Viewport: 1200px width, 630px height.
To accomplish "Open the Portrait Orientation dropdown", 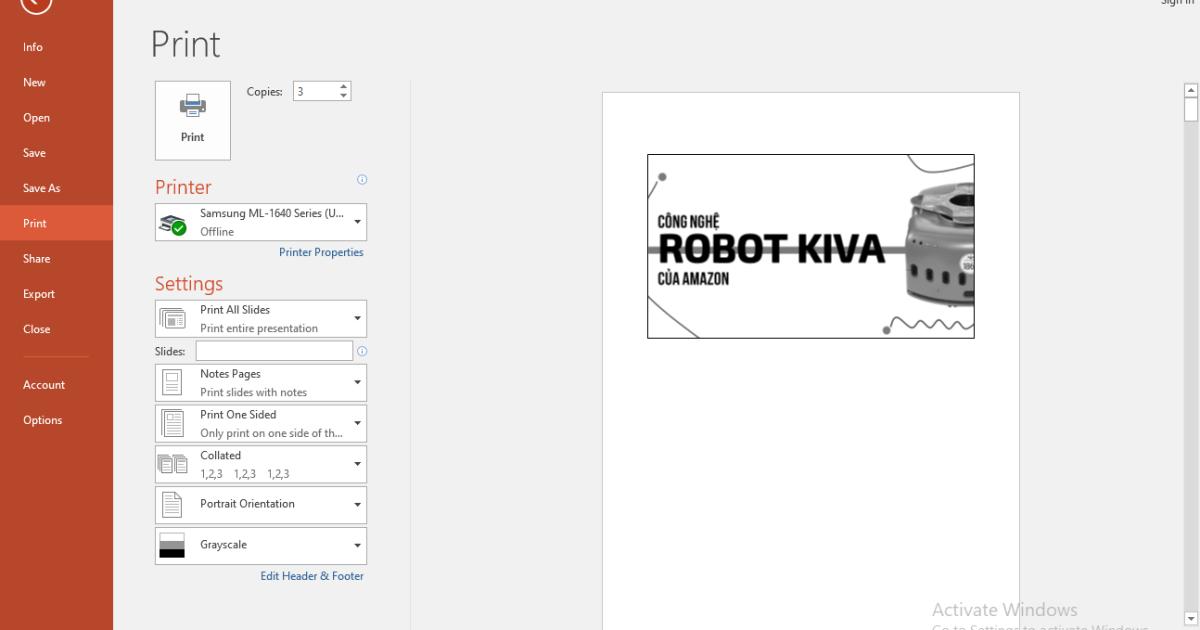I will (261, 505).
